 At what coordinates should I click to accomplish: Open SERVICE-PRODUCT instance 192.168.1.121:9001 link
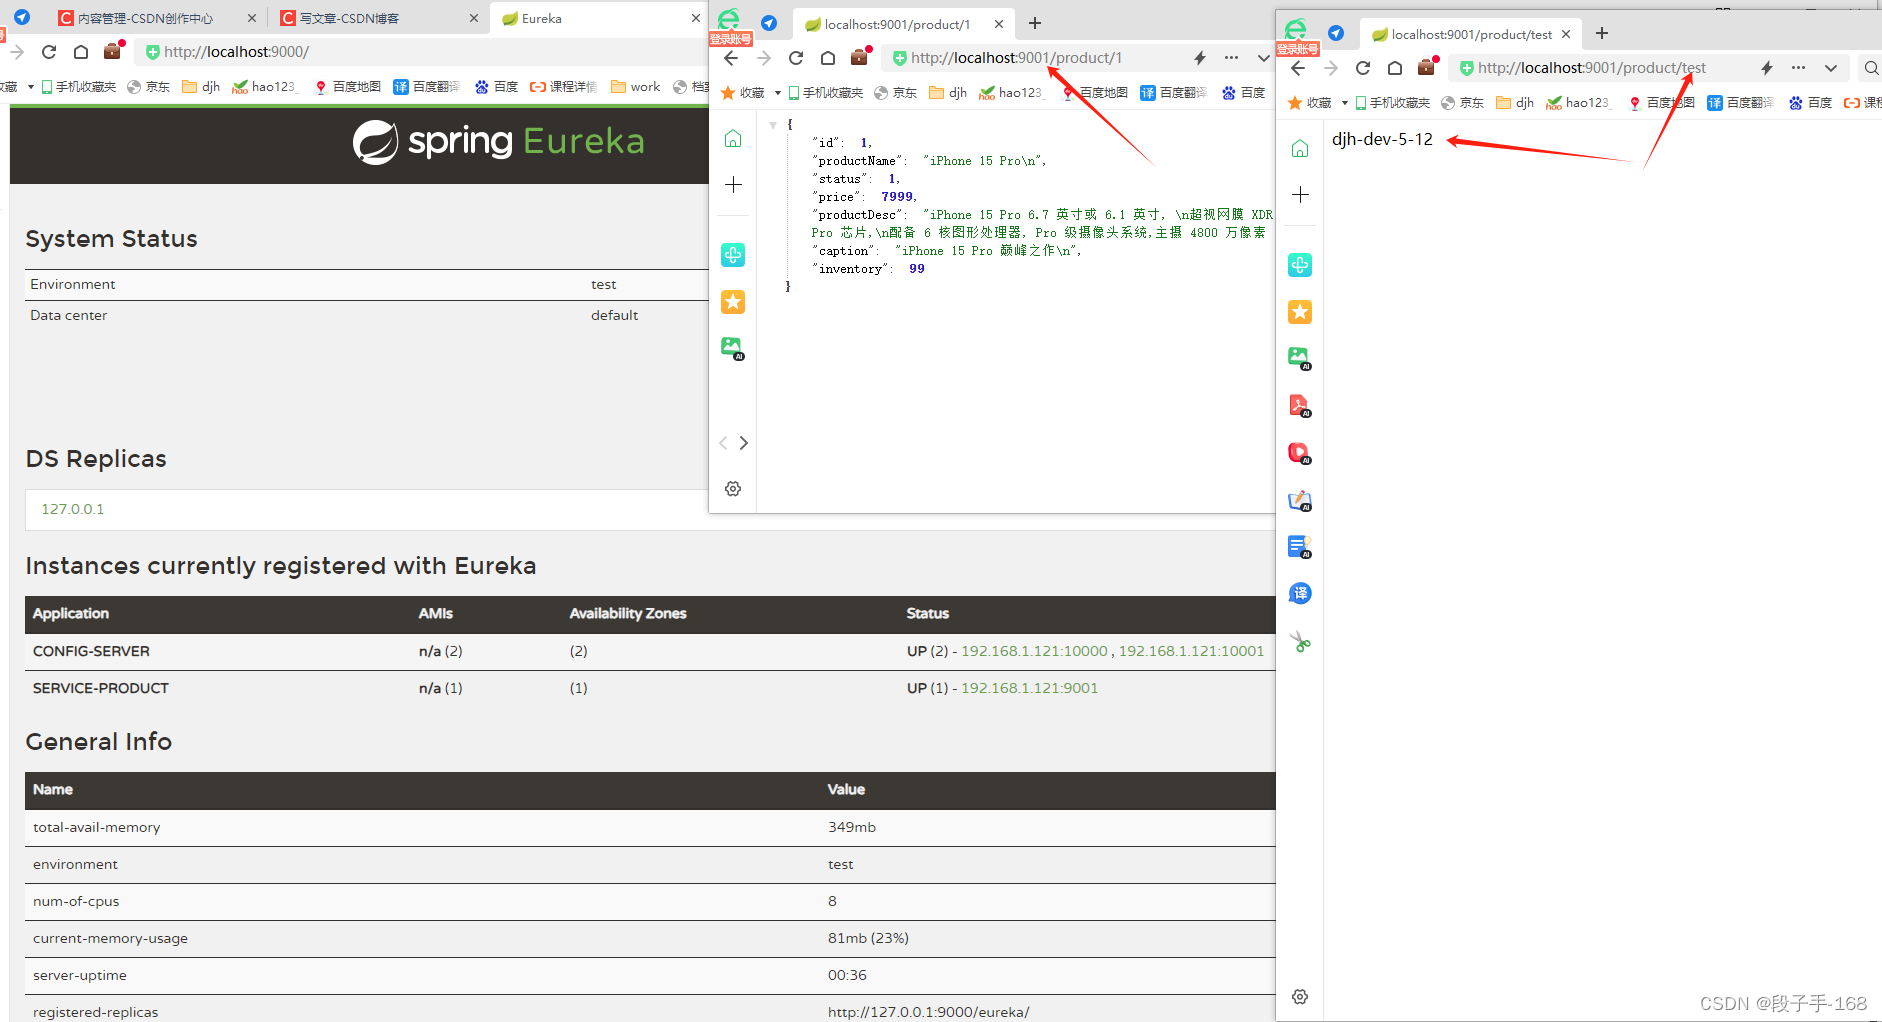[1029, 688]
